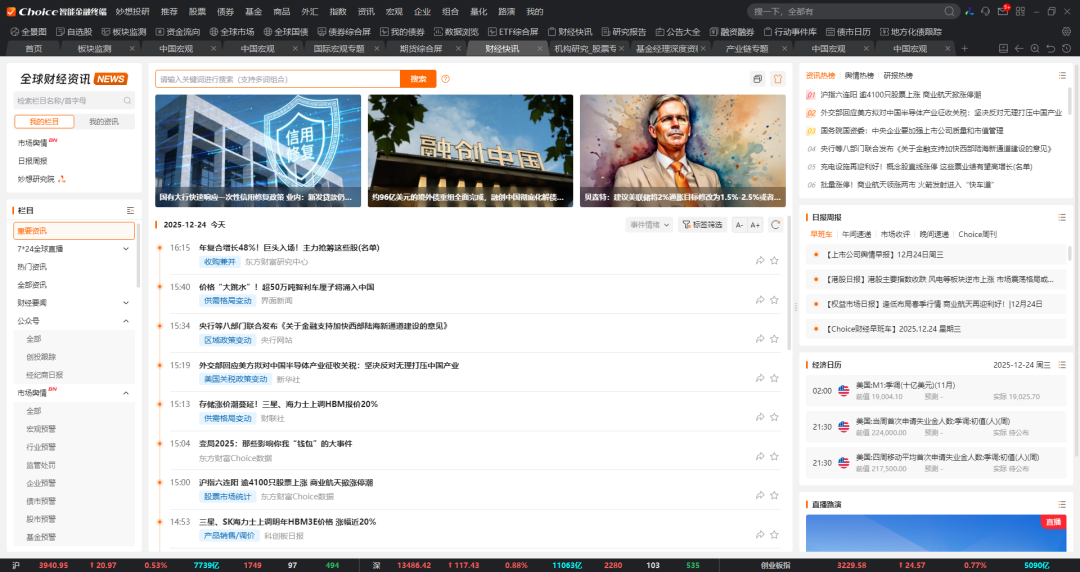Switch to 我的资讯 toggle button

coord(104,121)
